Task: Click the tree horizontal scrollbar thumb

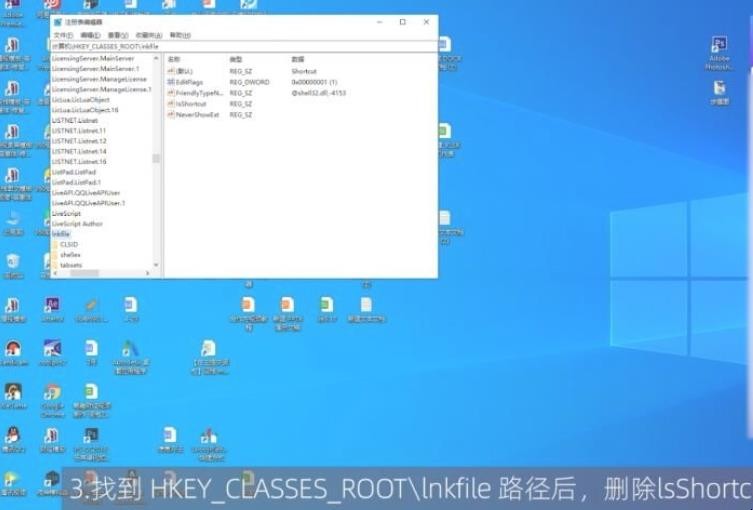Action: pyautogui.click(x=85, y=273)
